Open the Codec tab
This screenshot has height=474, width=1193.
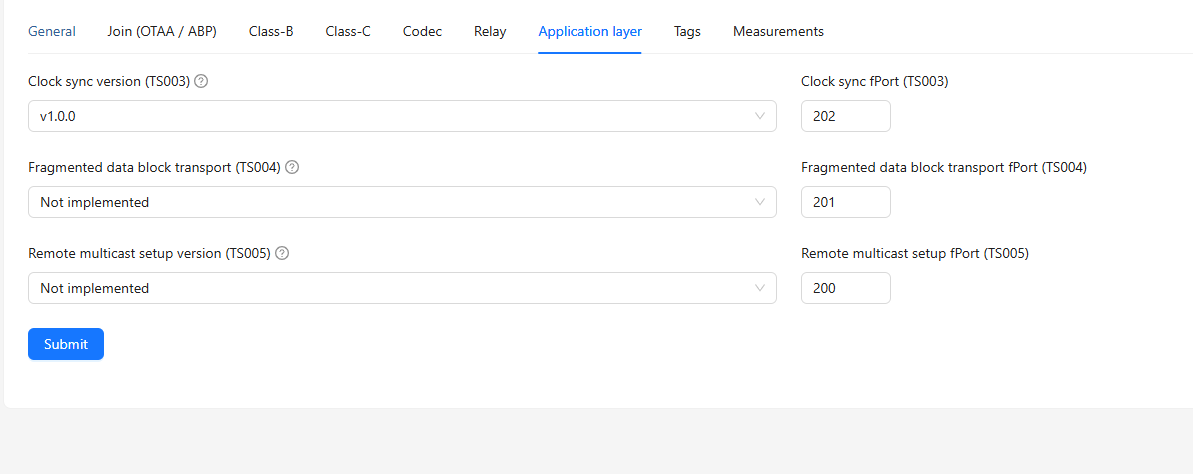point(422,31)
